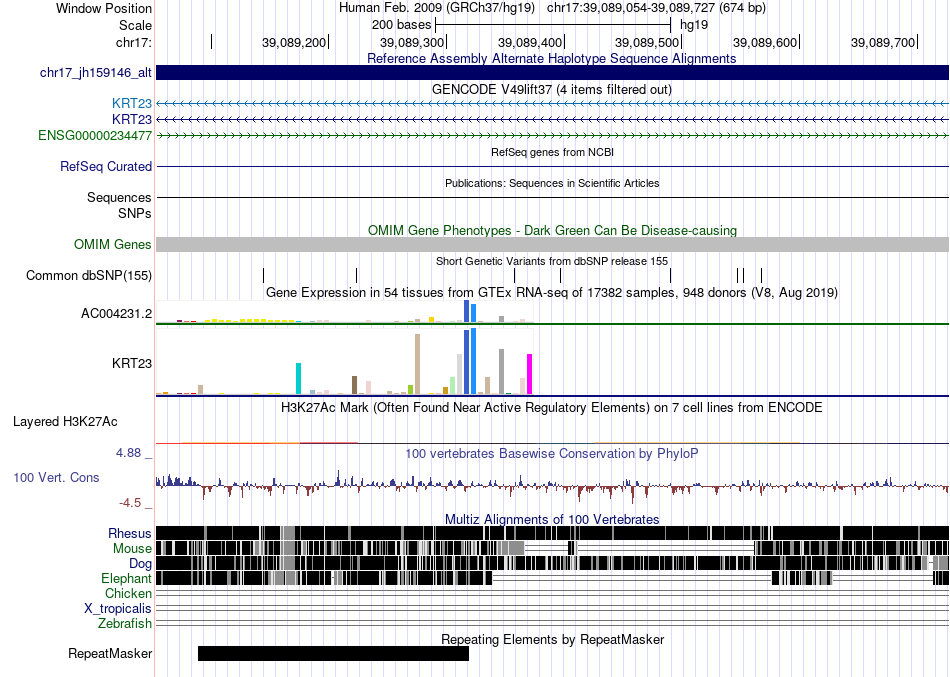Select the rightmost Common dbSNP variant tick
The width and height of the screenshot is (950, 677).
point(762,276)
